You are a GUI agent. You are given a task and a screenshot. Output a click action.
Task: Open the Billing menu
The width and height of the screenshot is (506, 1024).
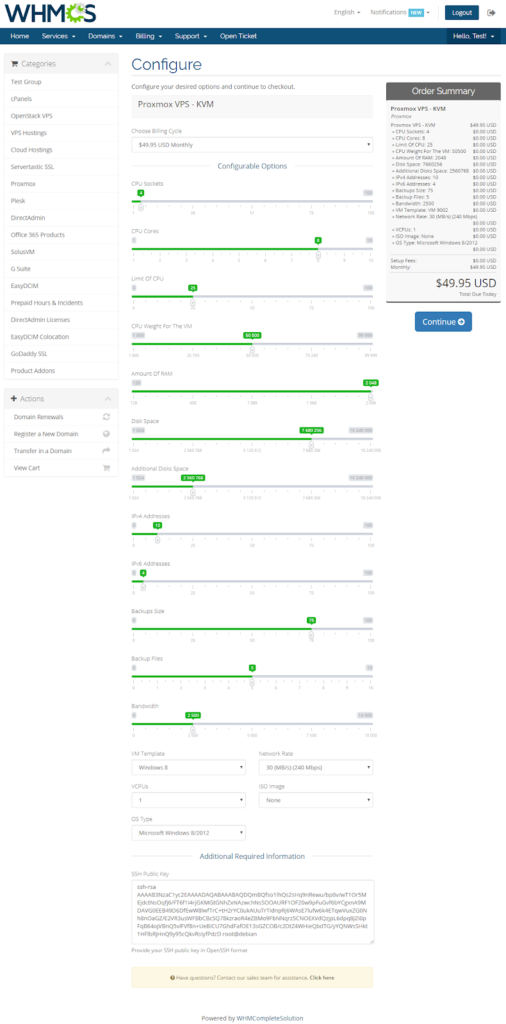tap(148, 36)
